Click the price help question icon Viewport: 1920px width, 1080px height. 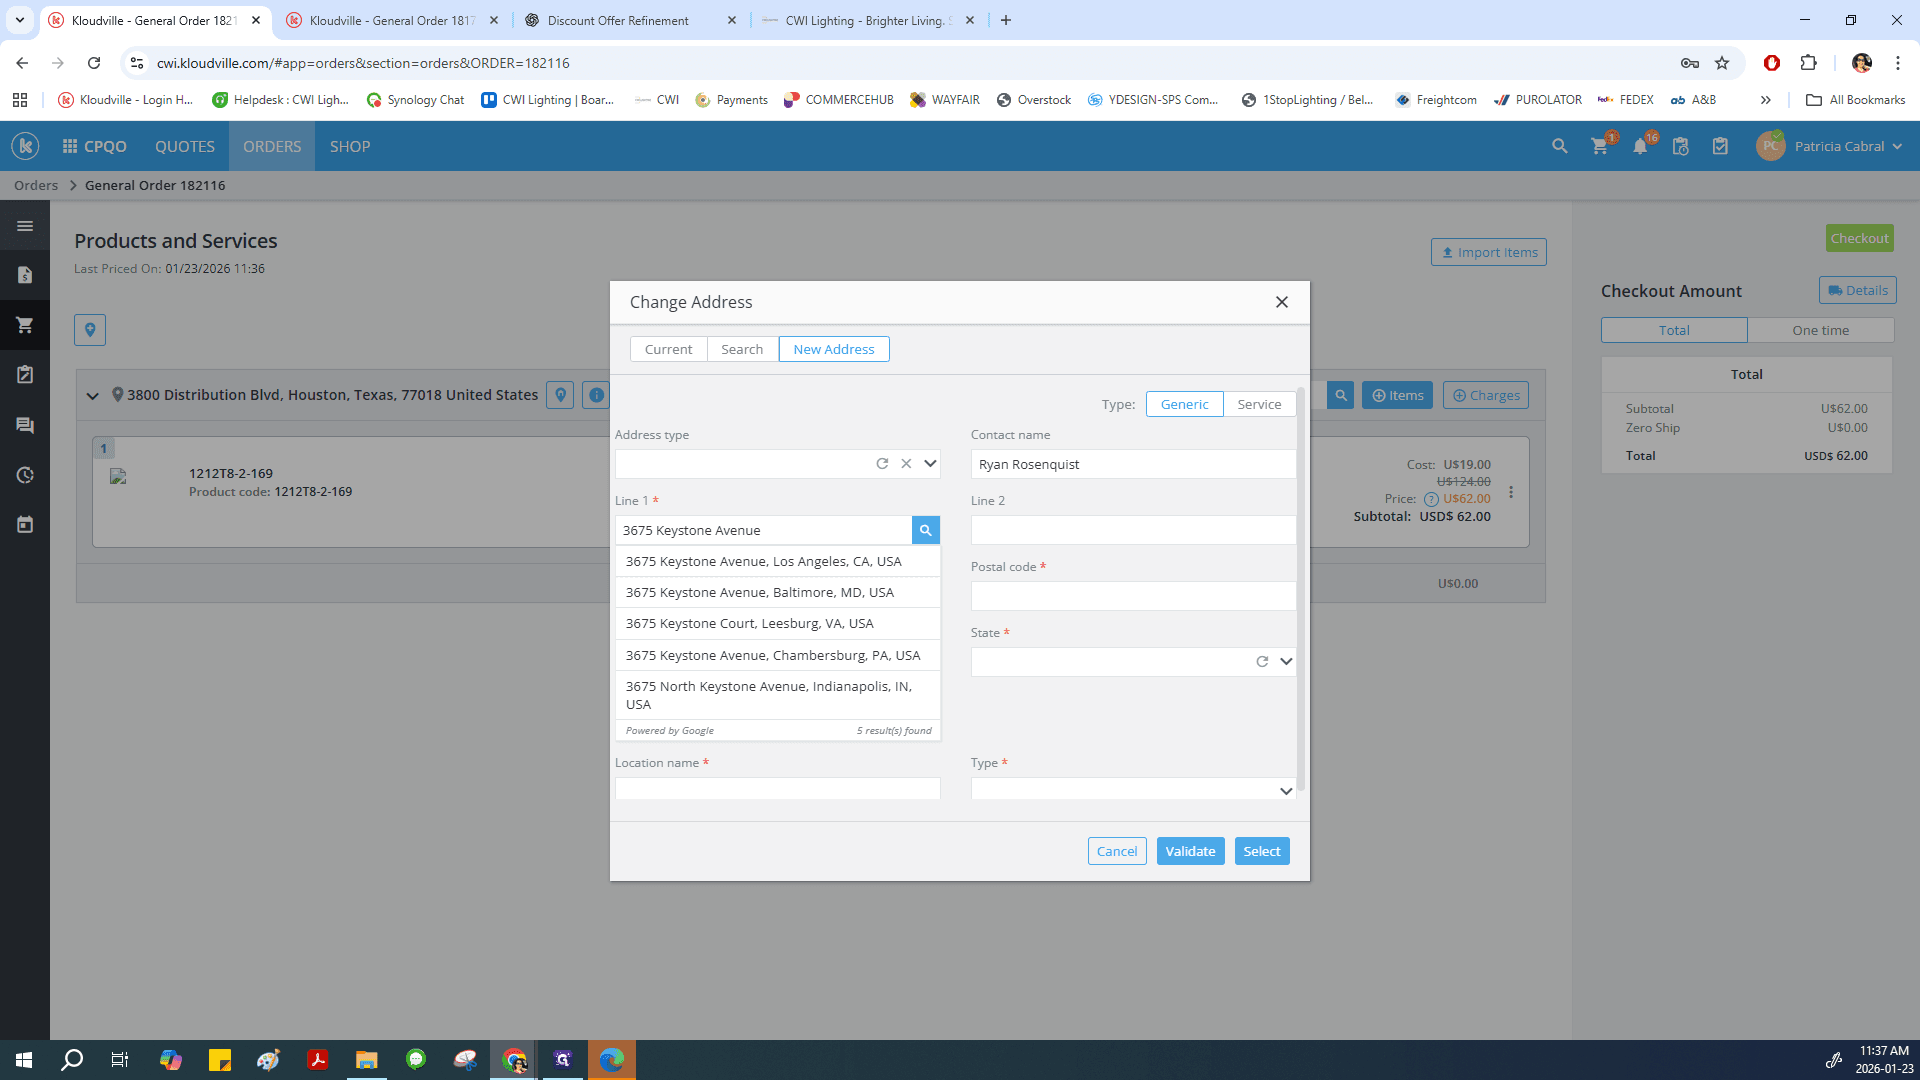point(1431,499)
